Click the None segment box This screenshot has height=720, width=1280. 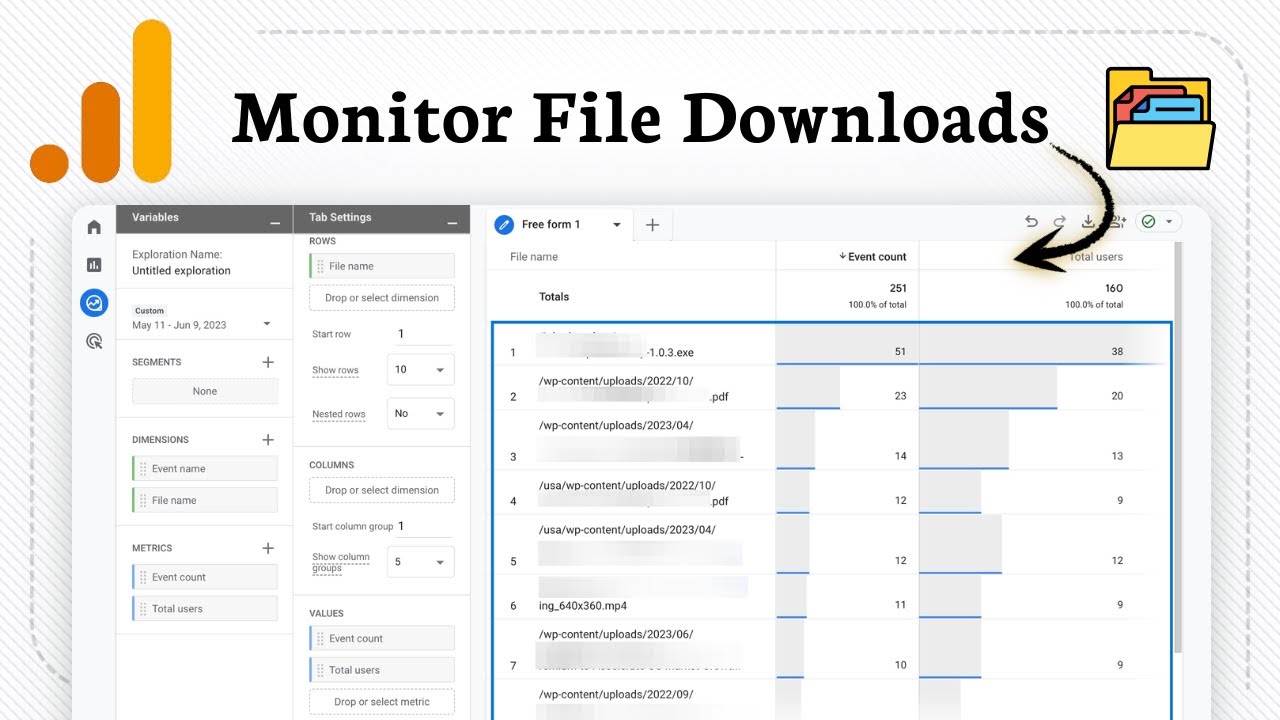(205, 391)
